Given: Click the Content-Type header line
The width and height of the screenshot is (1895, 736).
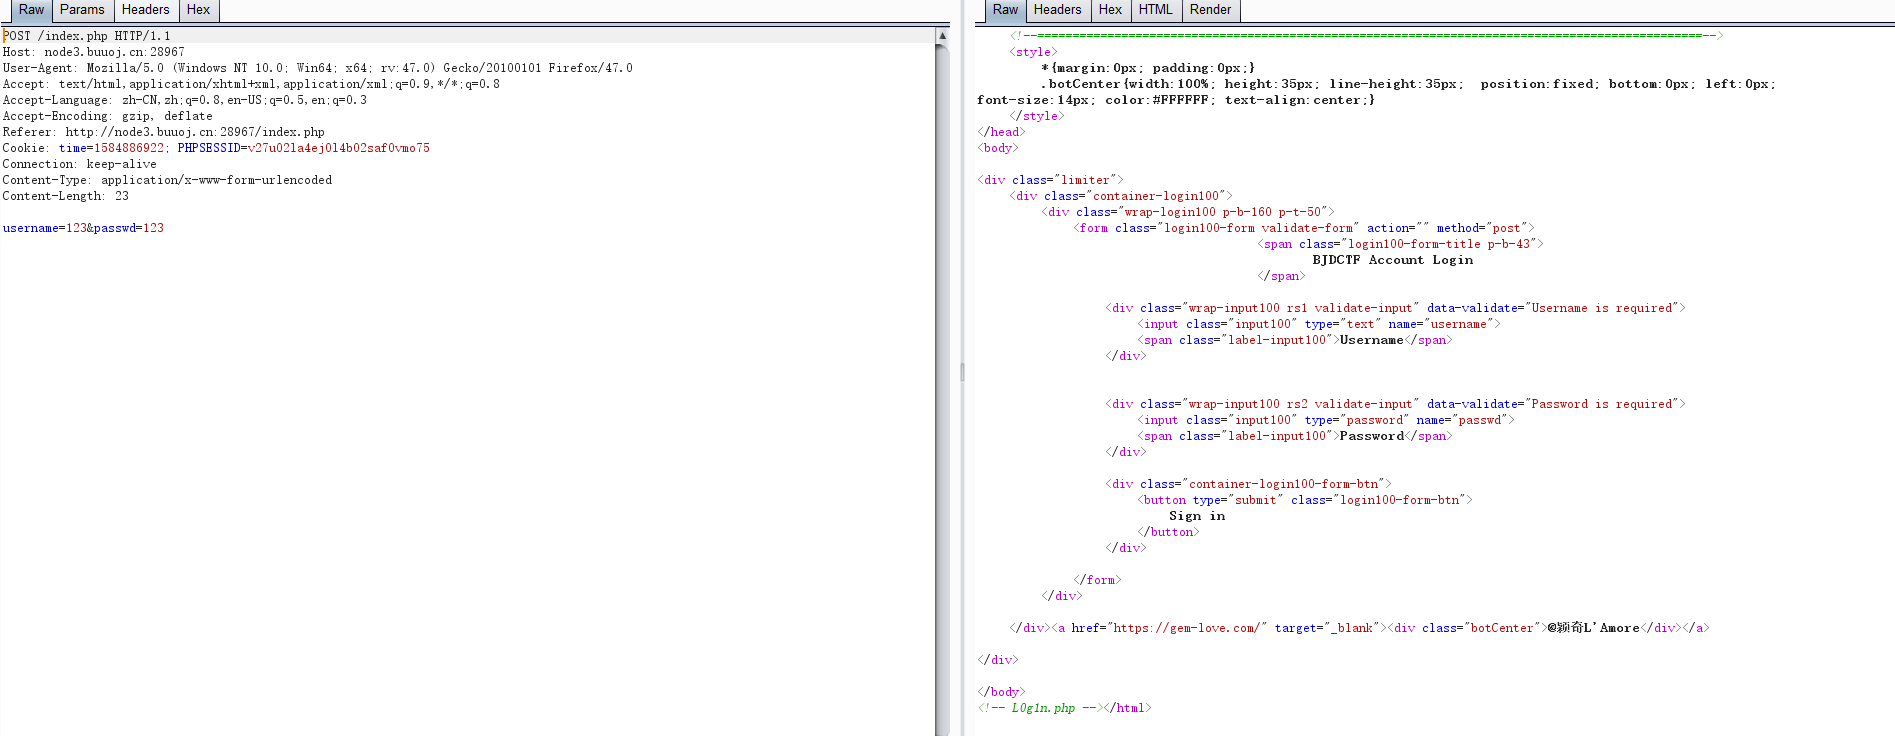Looking at the screenshot, I should click(168, 180).
